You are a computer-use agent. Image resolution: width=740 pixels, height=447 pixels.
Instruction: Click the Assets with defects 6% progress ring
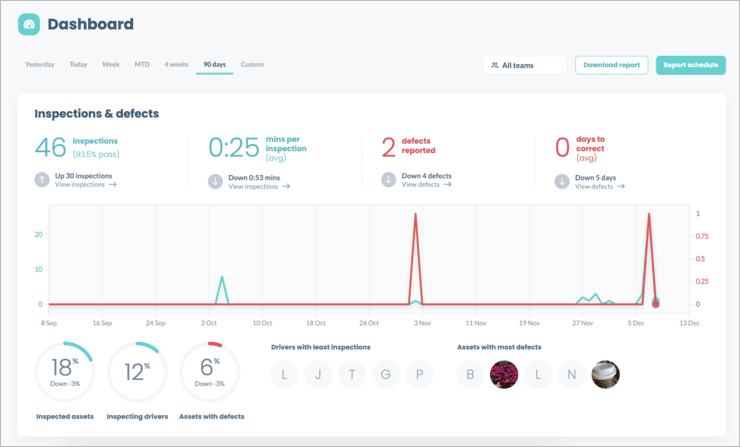point(209,372)
